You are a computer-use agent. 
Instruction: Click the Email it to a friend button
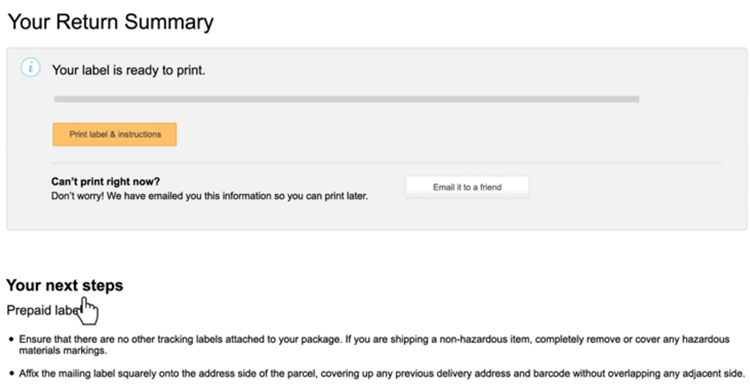467,187
